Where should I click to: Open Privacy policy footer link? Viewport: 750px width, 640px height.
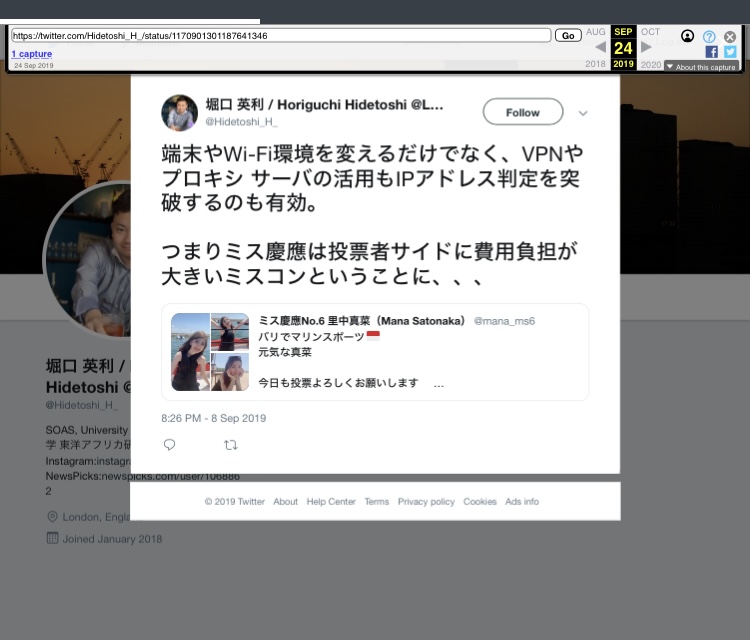[426, 502]
